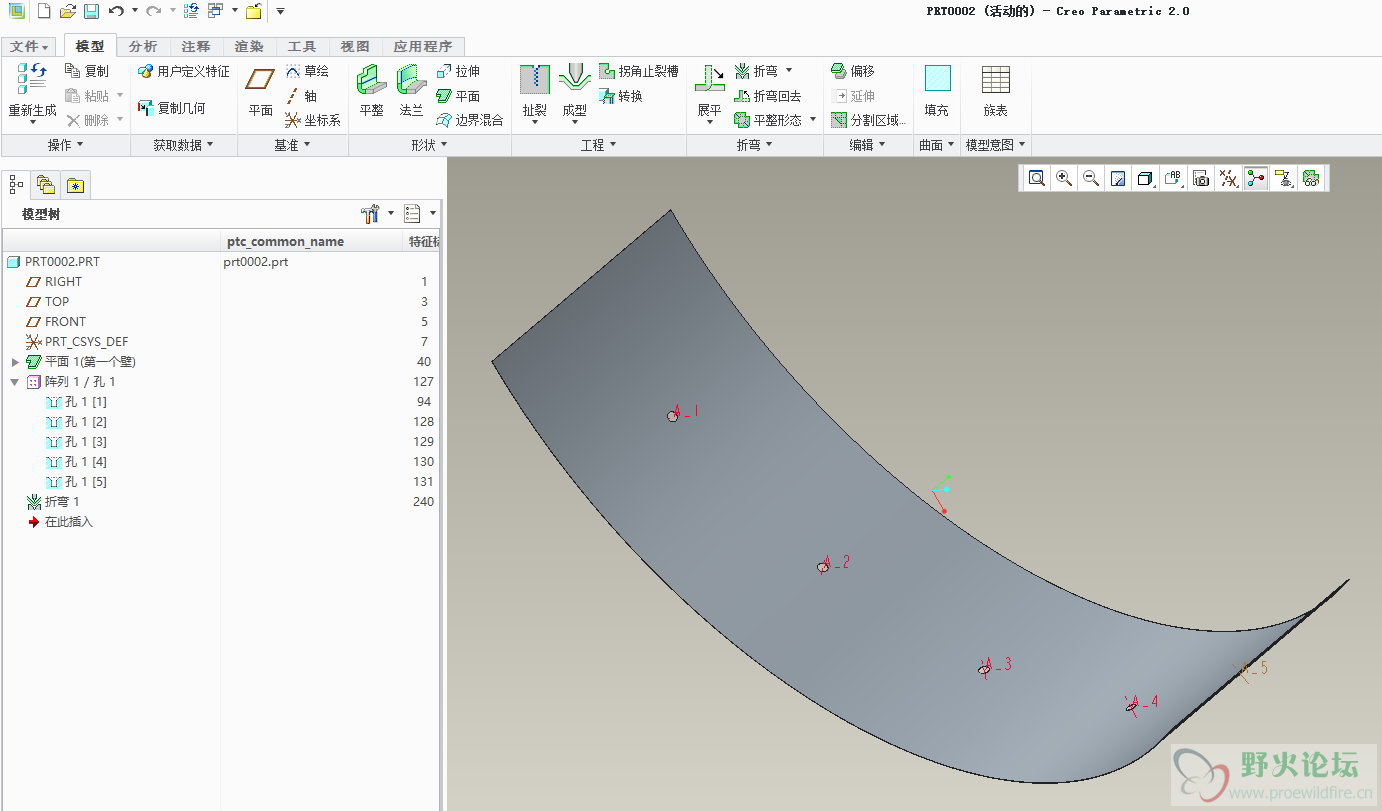Click the Rip (扯裂) tool icon
The image size is (1382, 811).
tap(535, 79)
